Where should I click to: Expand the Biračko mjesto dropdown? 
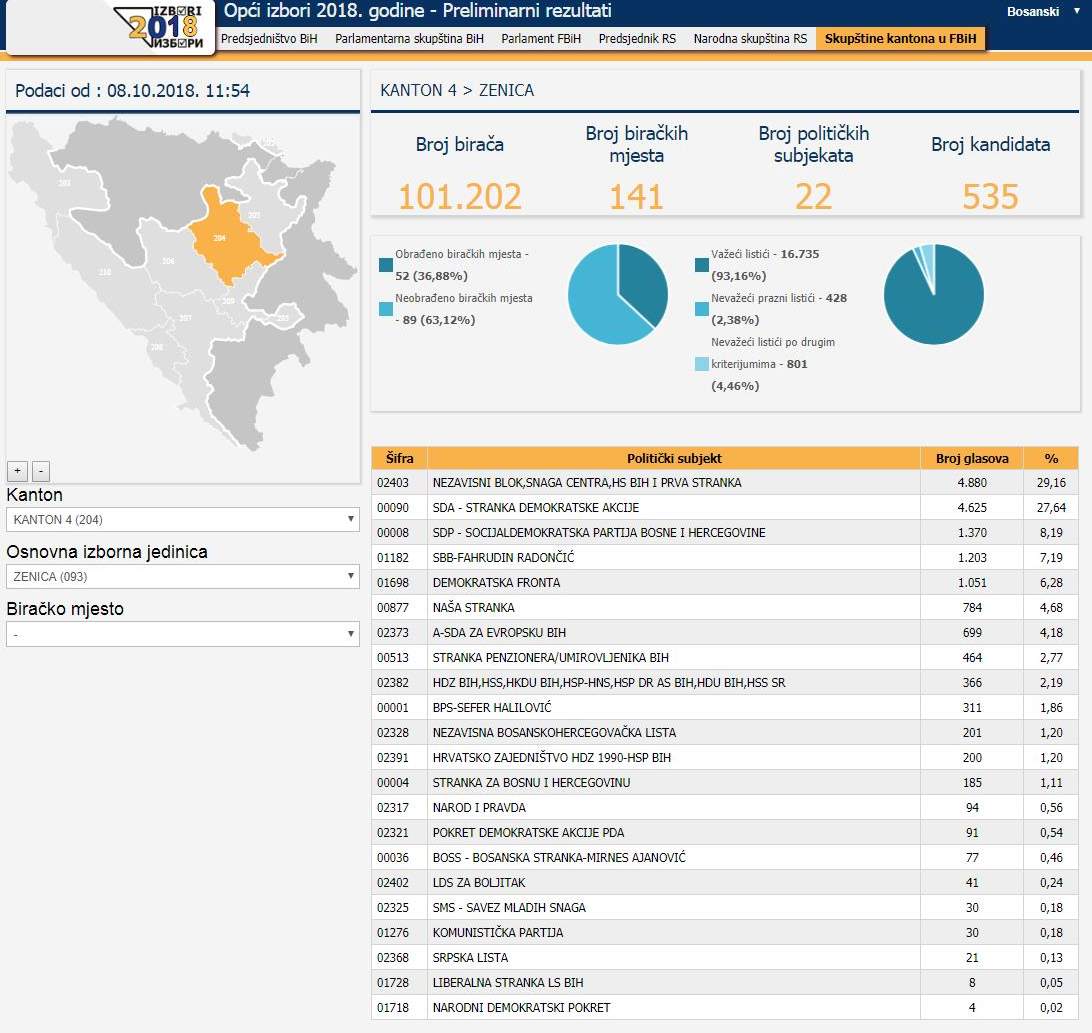(x=183, y=634)
